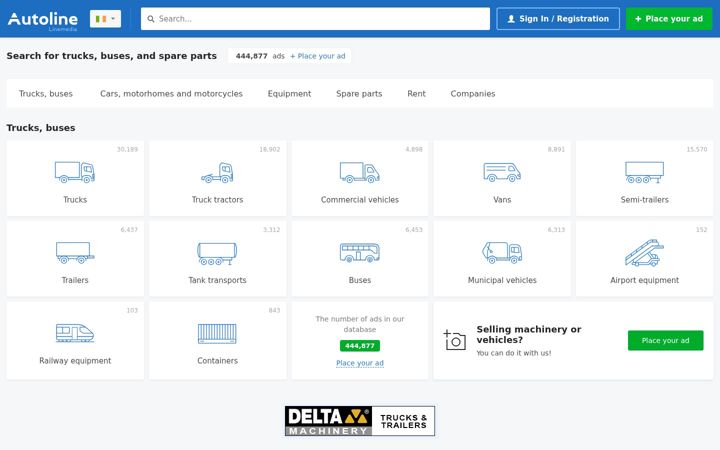Open Cars, motorhomes and motorcycles tab
Viewport: 720px width, 450px height.
tap(171, 94)
